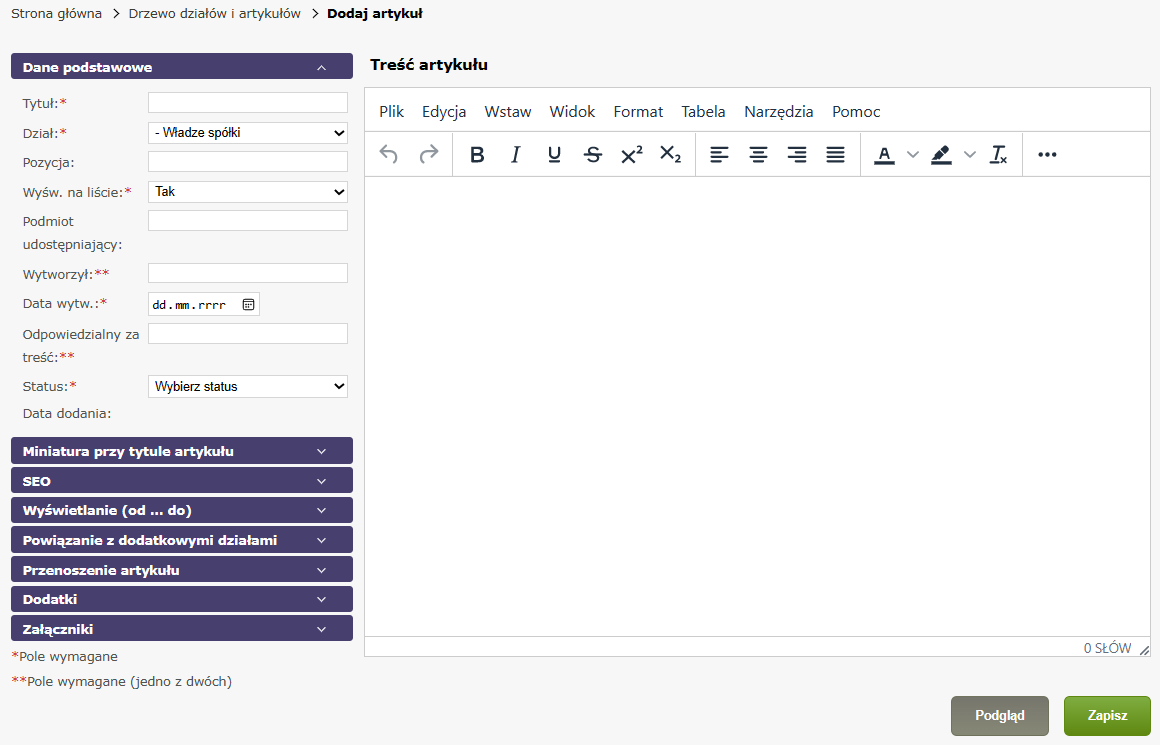Apply italic formatting to text
This screenshot has height=745, width=1160.
(x=516, y=155)
